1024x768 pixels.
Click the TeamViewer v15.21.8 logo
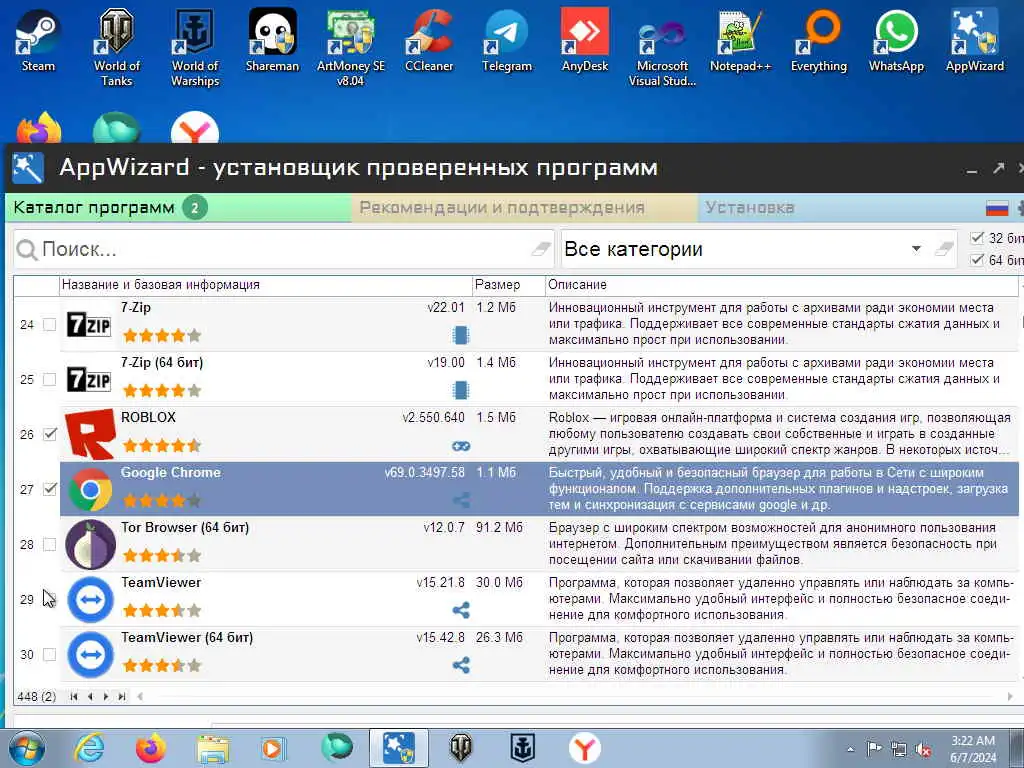pyautogui.click(x=90, y=599)
